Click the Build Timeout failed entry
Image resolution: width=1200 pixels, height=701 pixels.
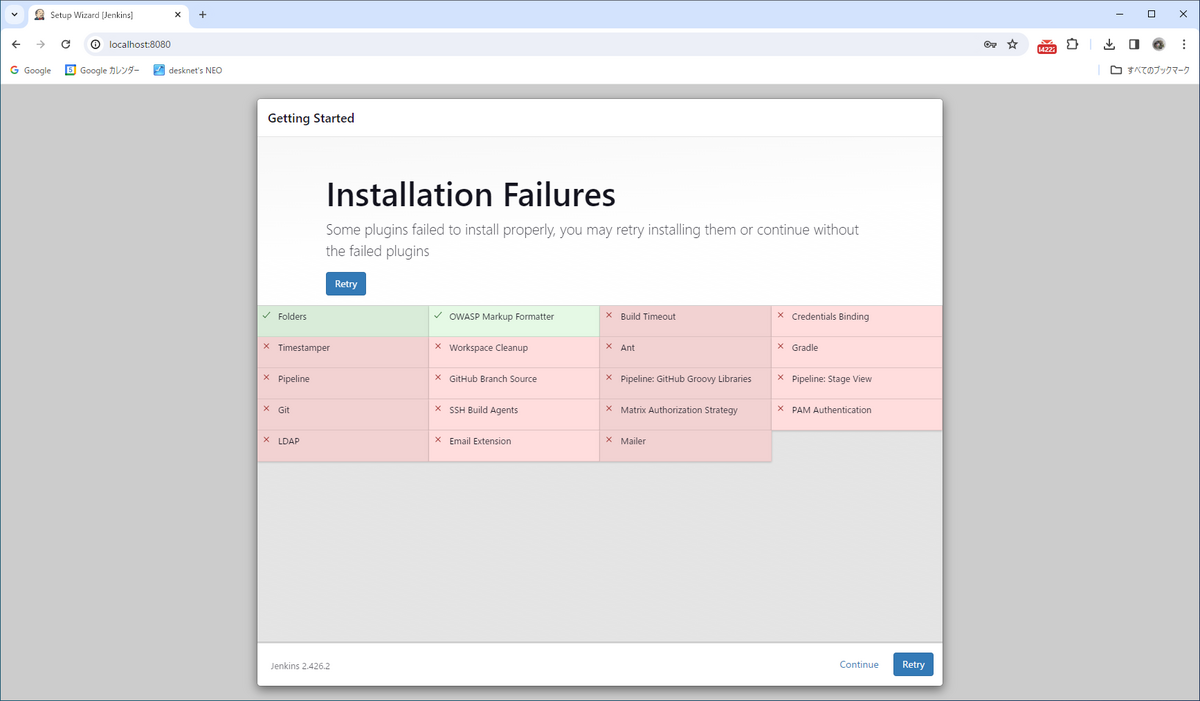click(686, 321)
